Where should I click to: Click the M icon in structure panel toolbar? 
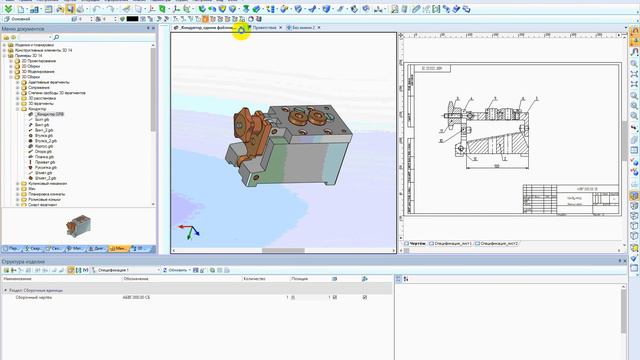85,270
